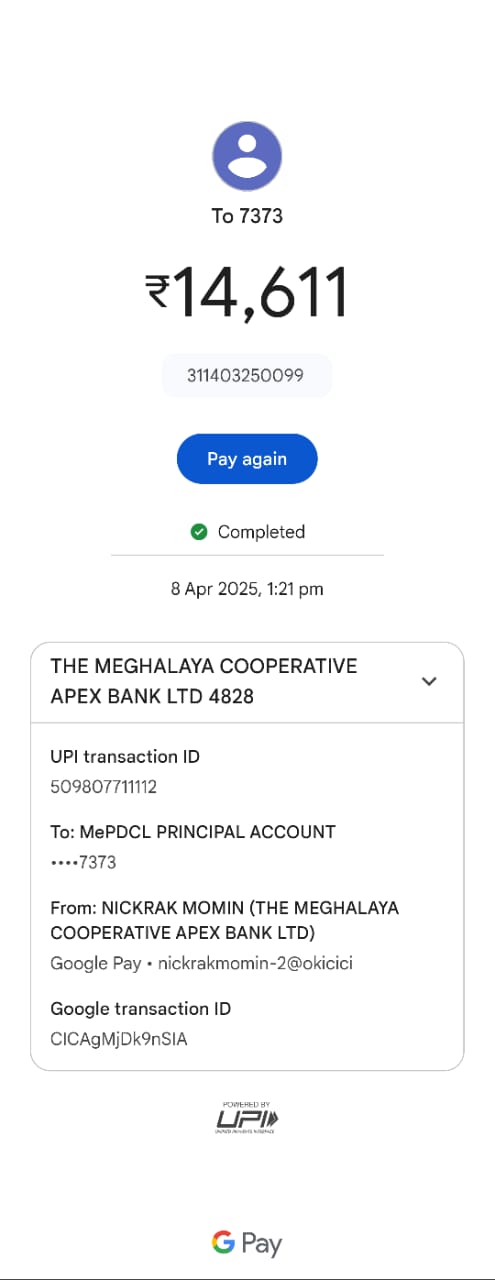Select the 8 Apr 2025 timestamp

click(x=247, y=589)
